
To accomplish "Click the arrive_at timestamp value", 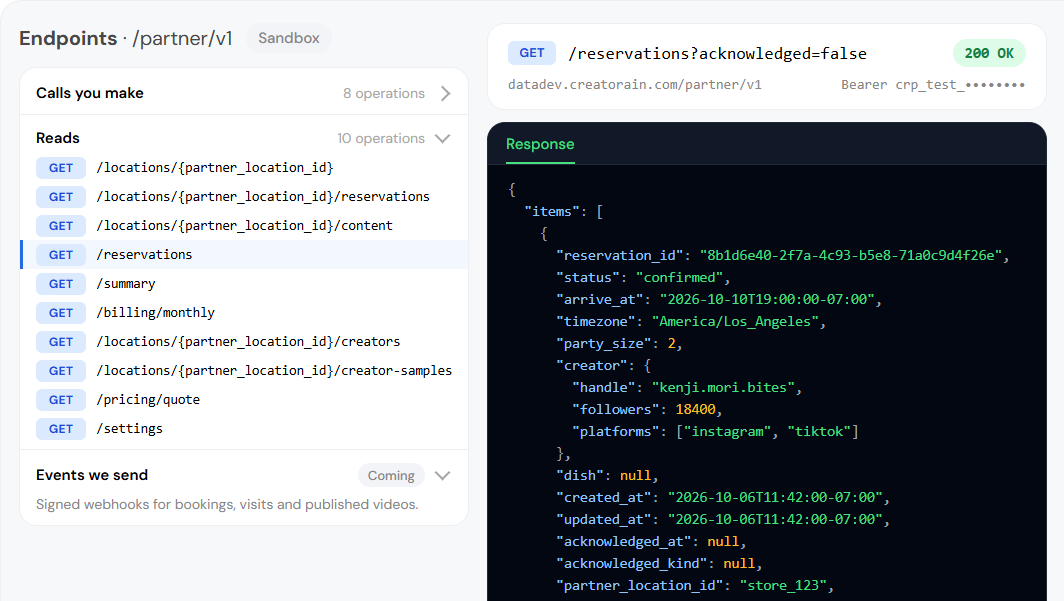I will click(x=767, y=300).
